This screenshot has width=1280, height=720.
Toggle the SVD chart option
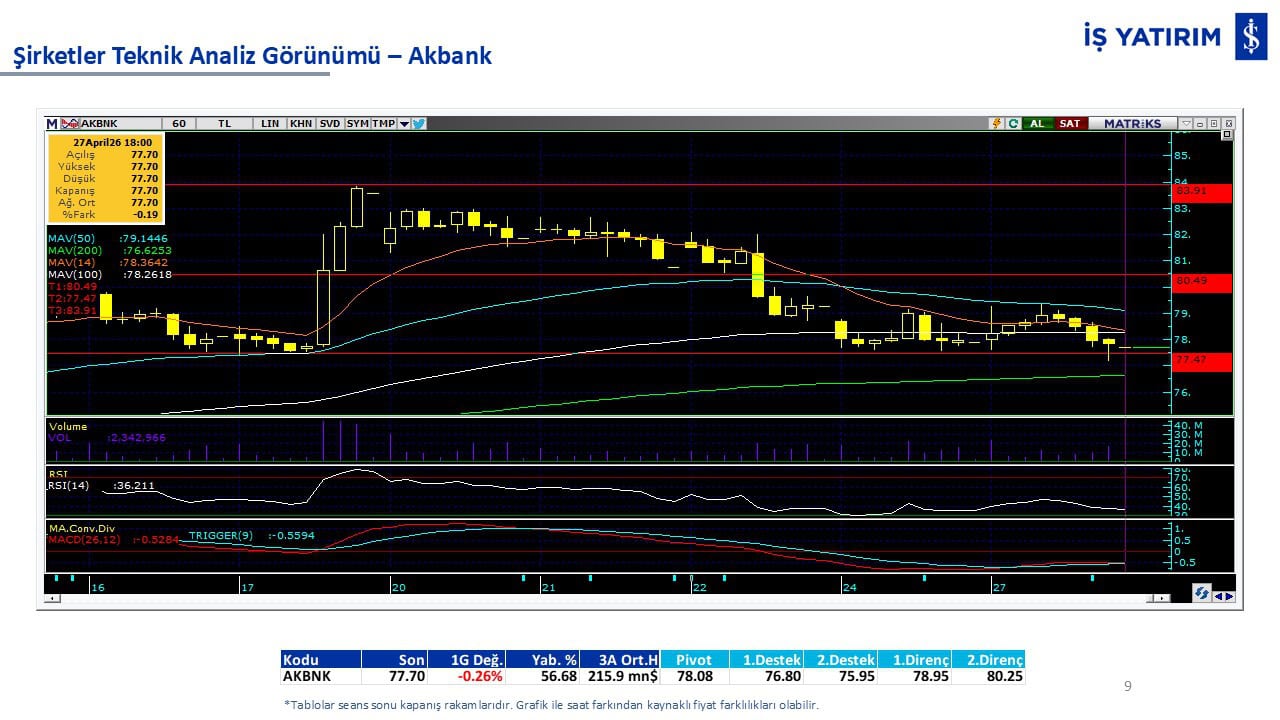click(x=329, y=124)
